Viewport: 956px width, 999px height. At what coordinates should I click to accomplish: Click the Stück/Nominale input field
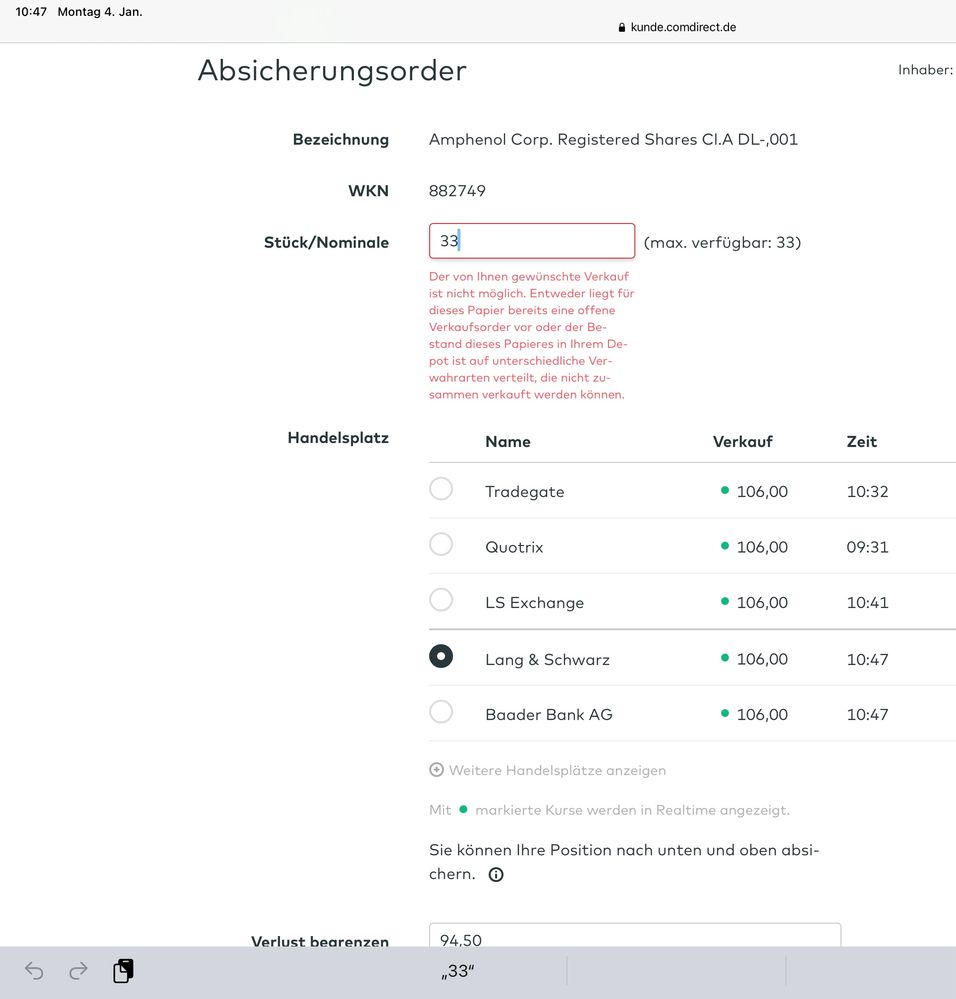point(532,241)
